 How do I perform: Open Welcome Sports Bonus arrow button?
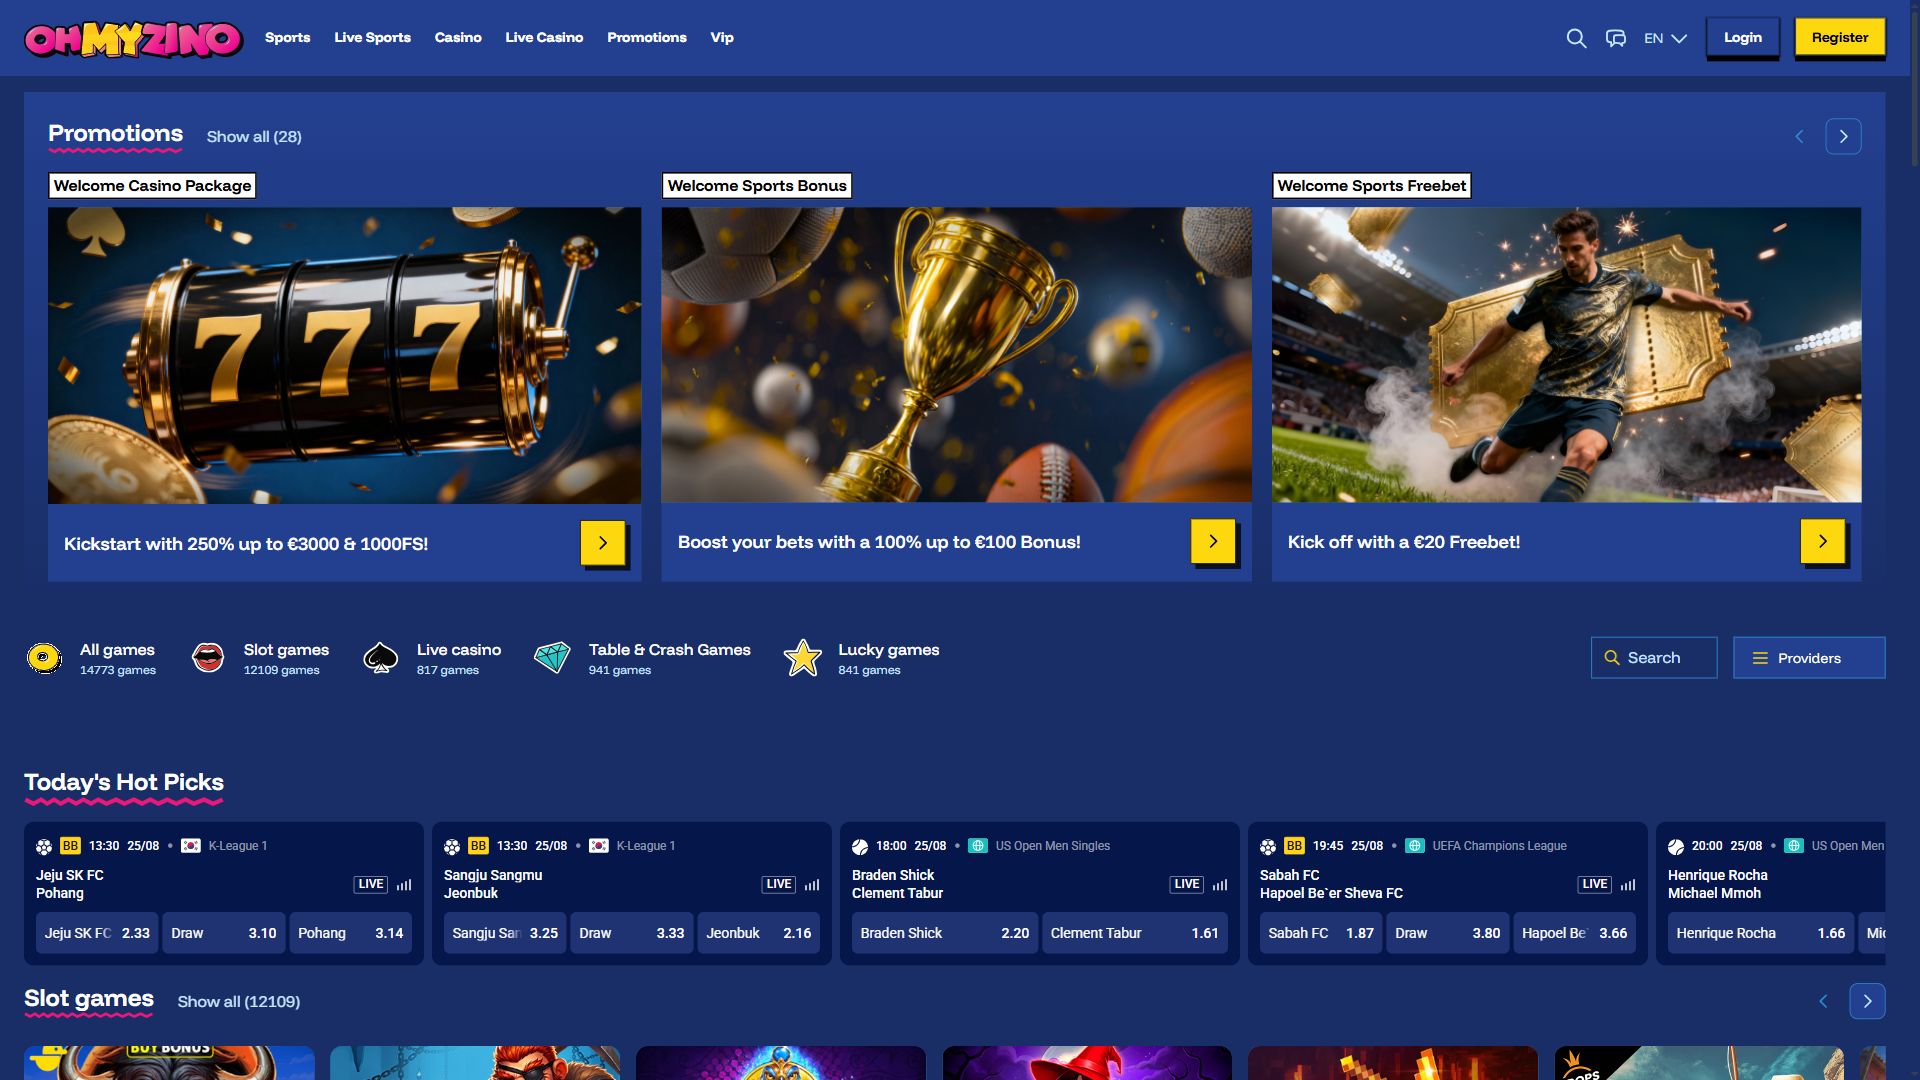(x=1213, y=541)
